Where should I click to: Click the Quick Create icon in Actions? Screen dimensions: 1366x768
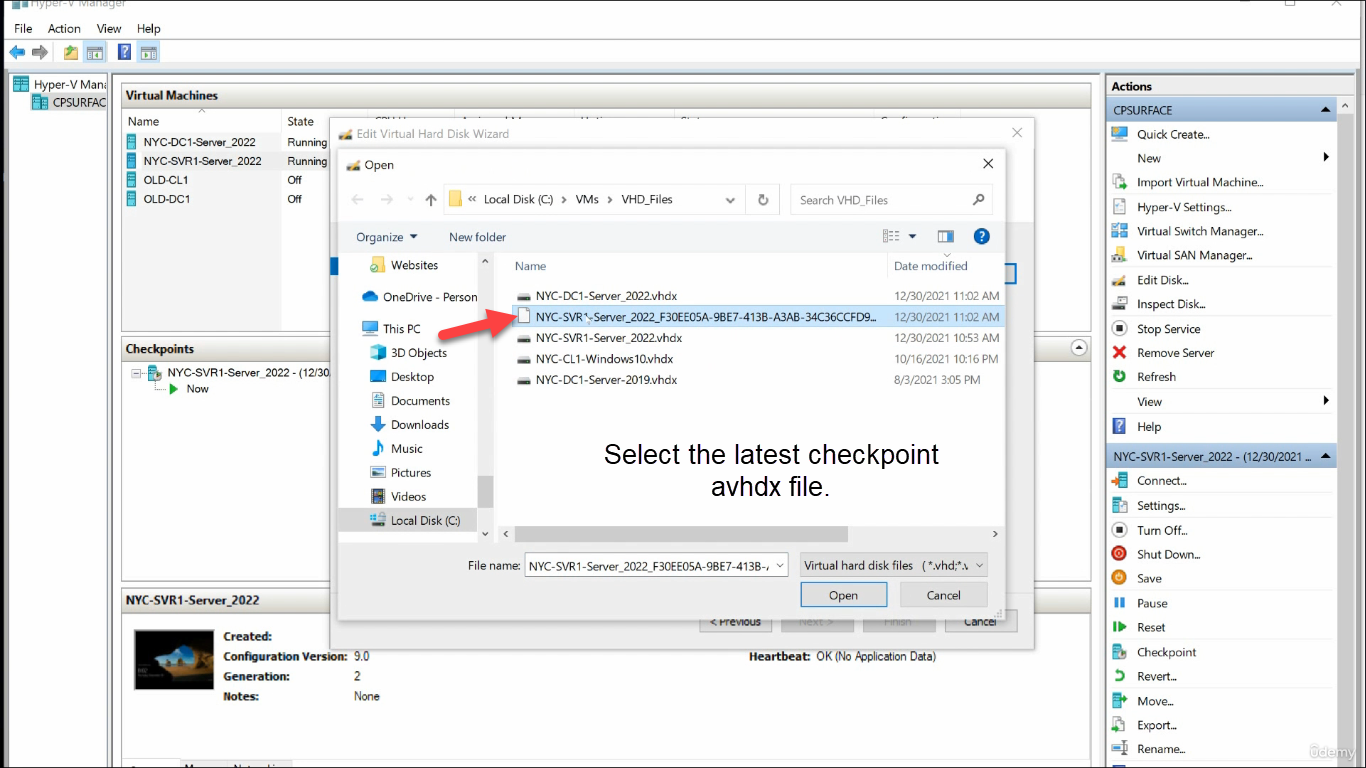[1119, 134]
